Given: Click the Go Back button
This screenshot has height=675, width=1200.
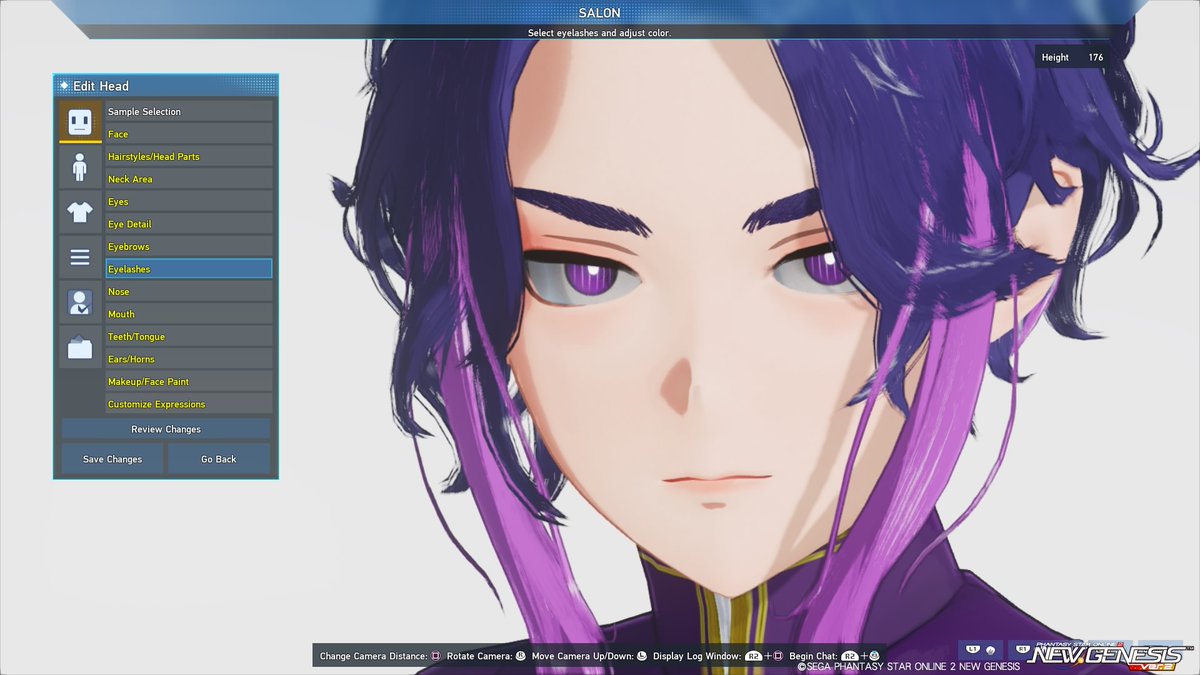Looking at the screenshot, I should (x=219, y=459).
